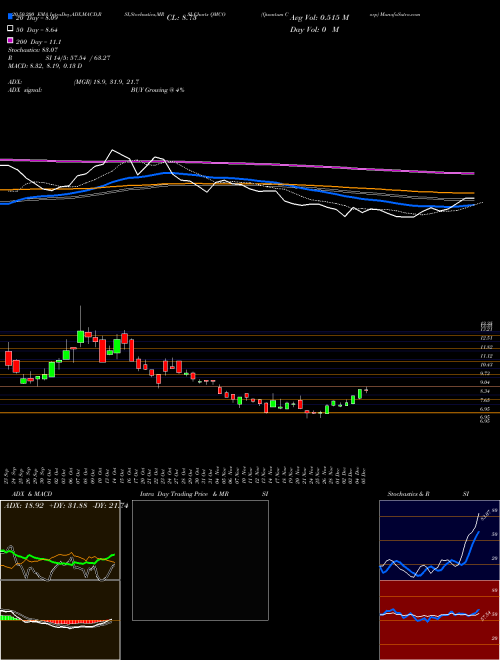Screen dimensions: 500x660
Task: Open the MACD histogram chart panel
Action: click(60, 620)
